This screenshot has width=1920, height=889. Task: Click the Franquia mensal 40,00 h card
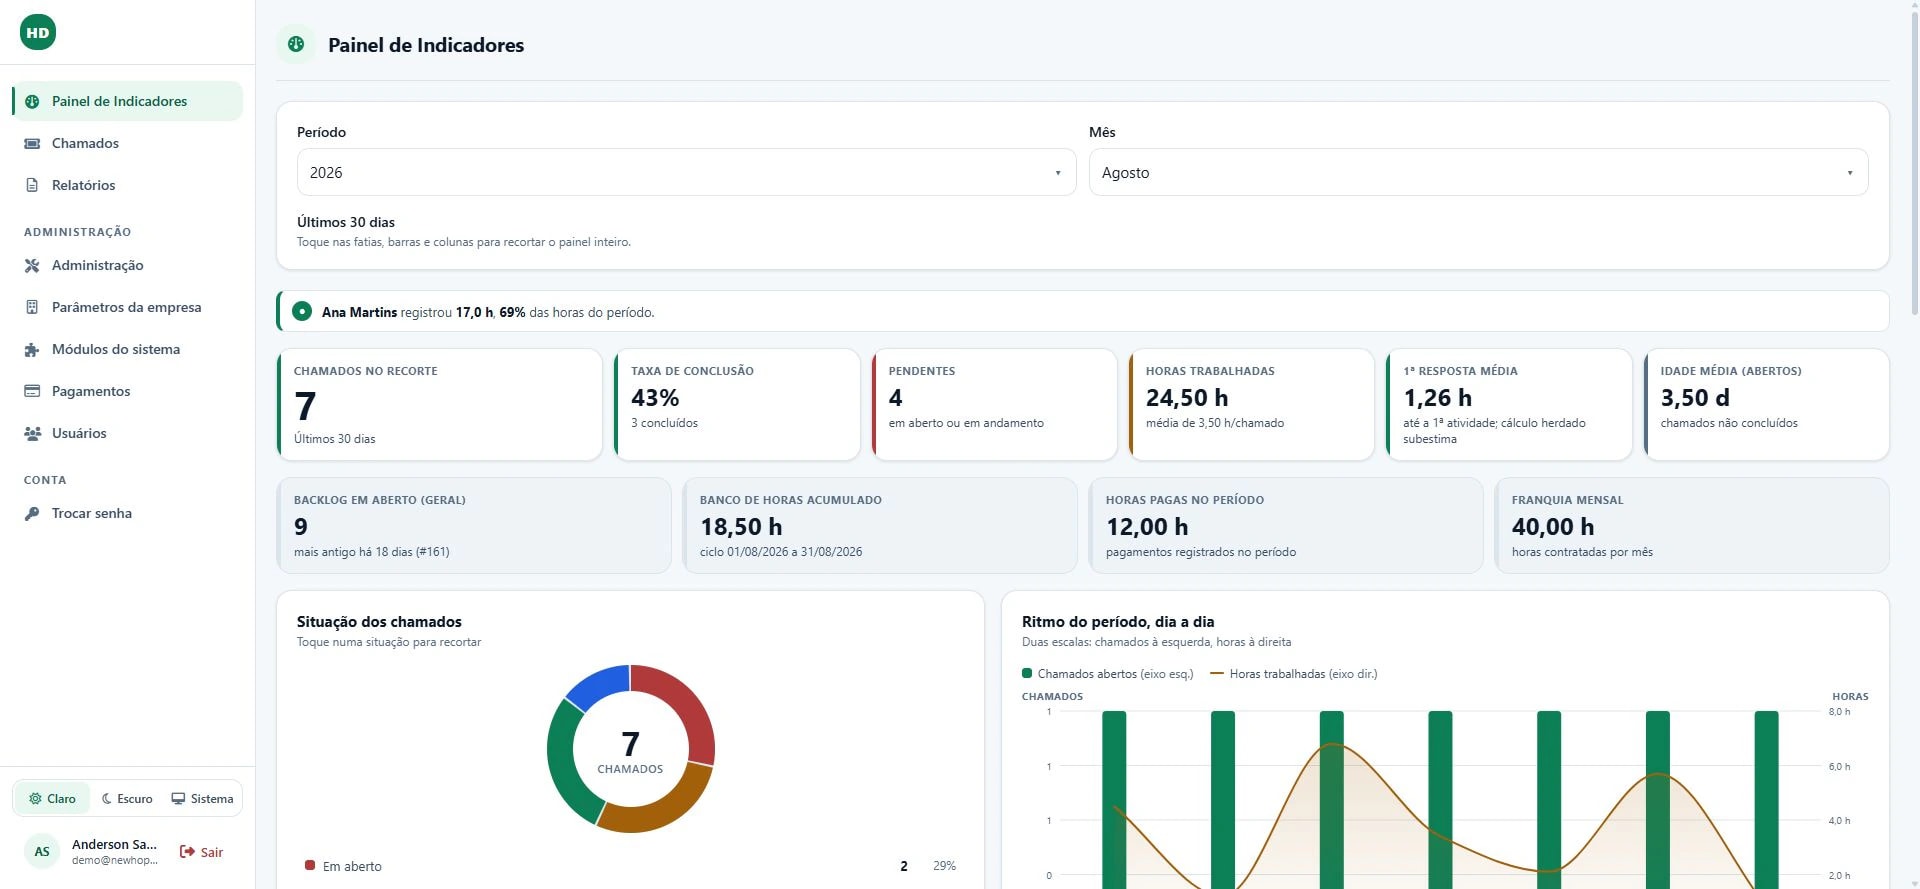coord(1692,525)
